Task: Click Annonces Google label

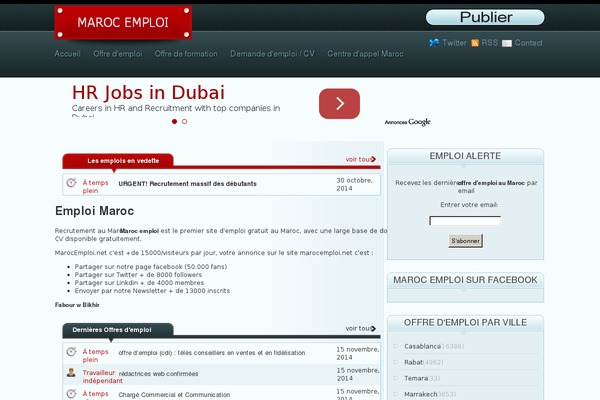Action: (408, 122)
